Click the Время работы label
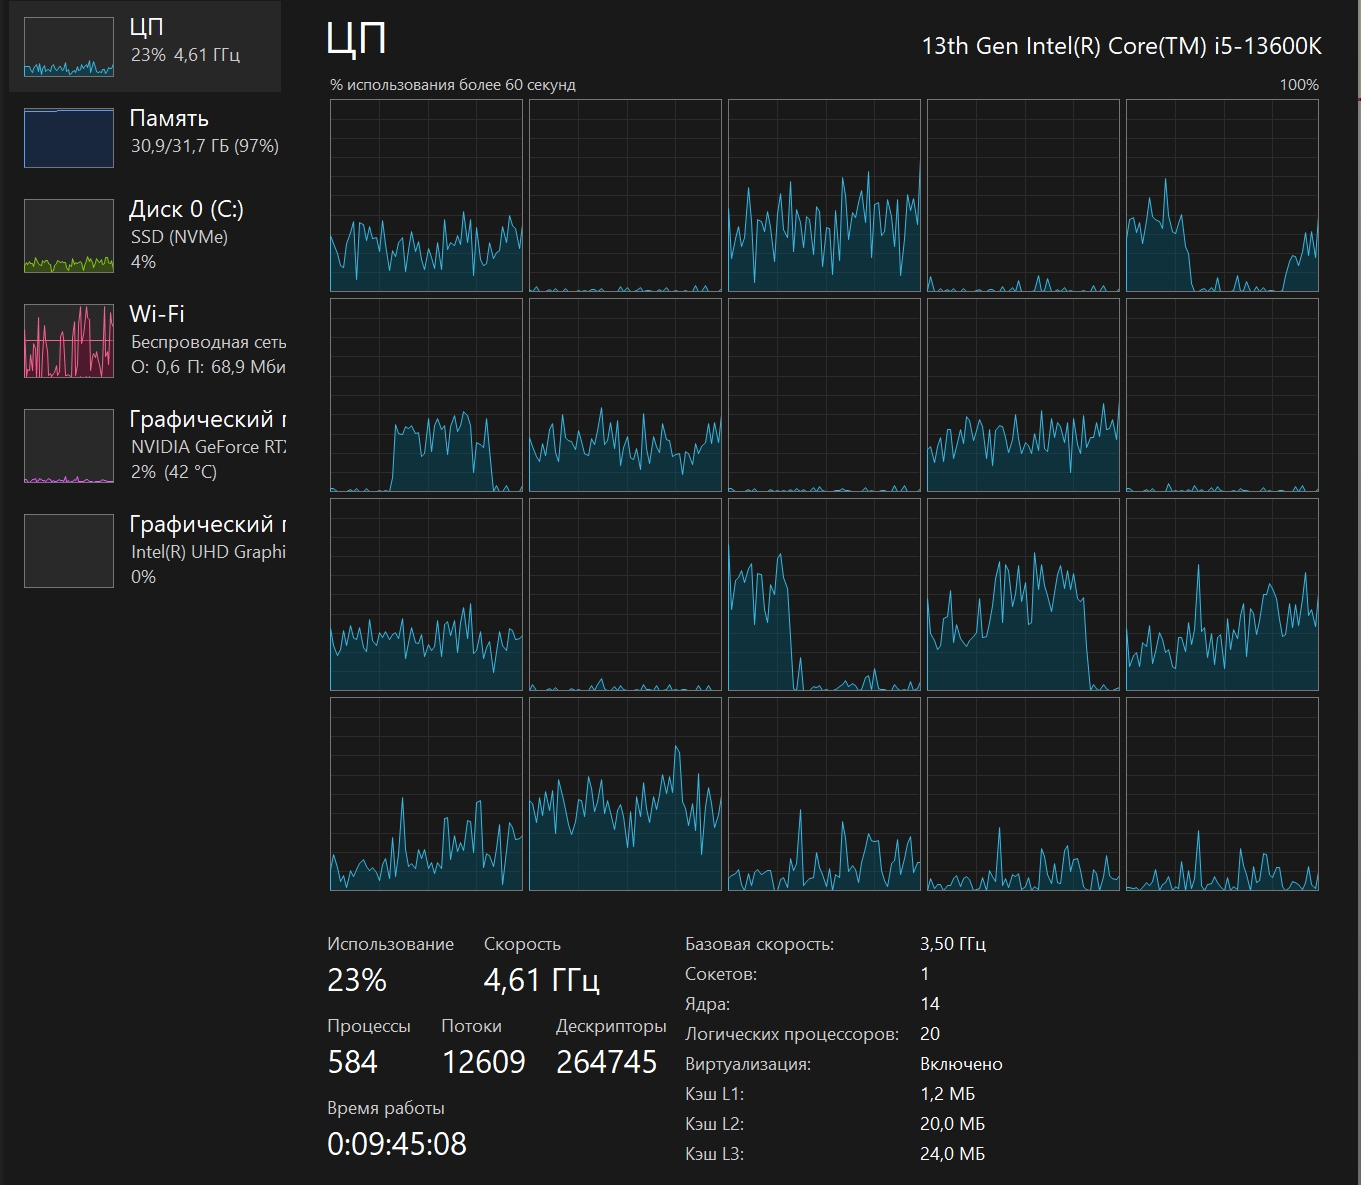 pos(386,1108)
